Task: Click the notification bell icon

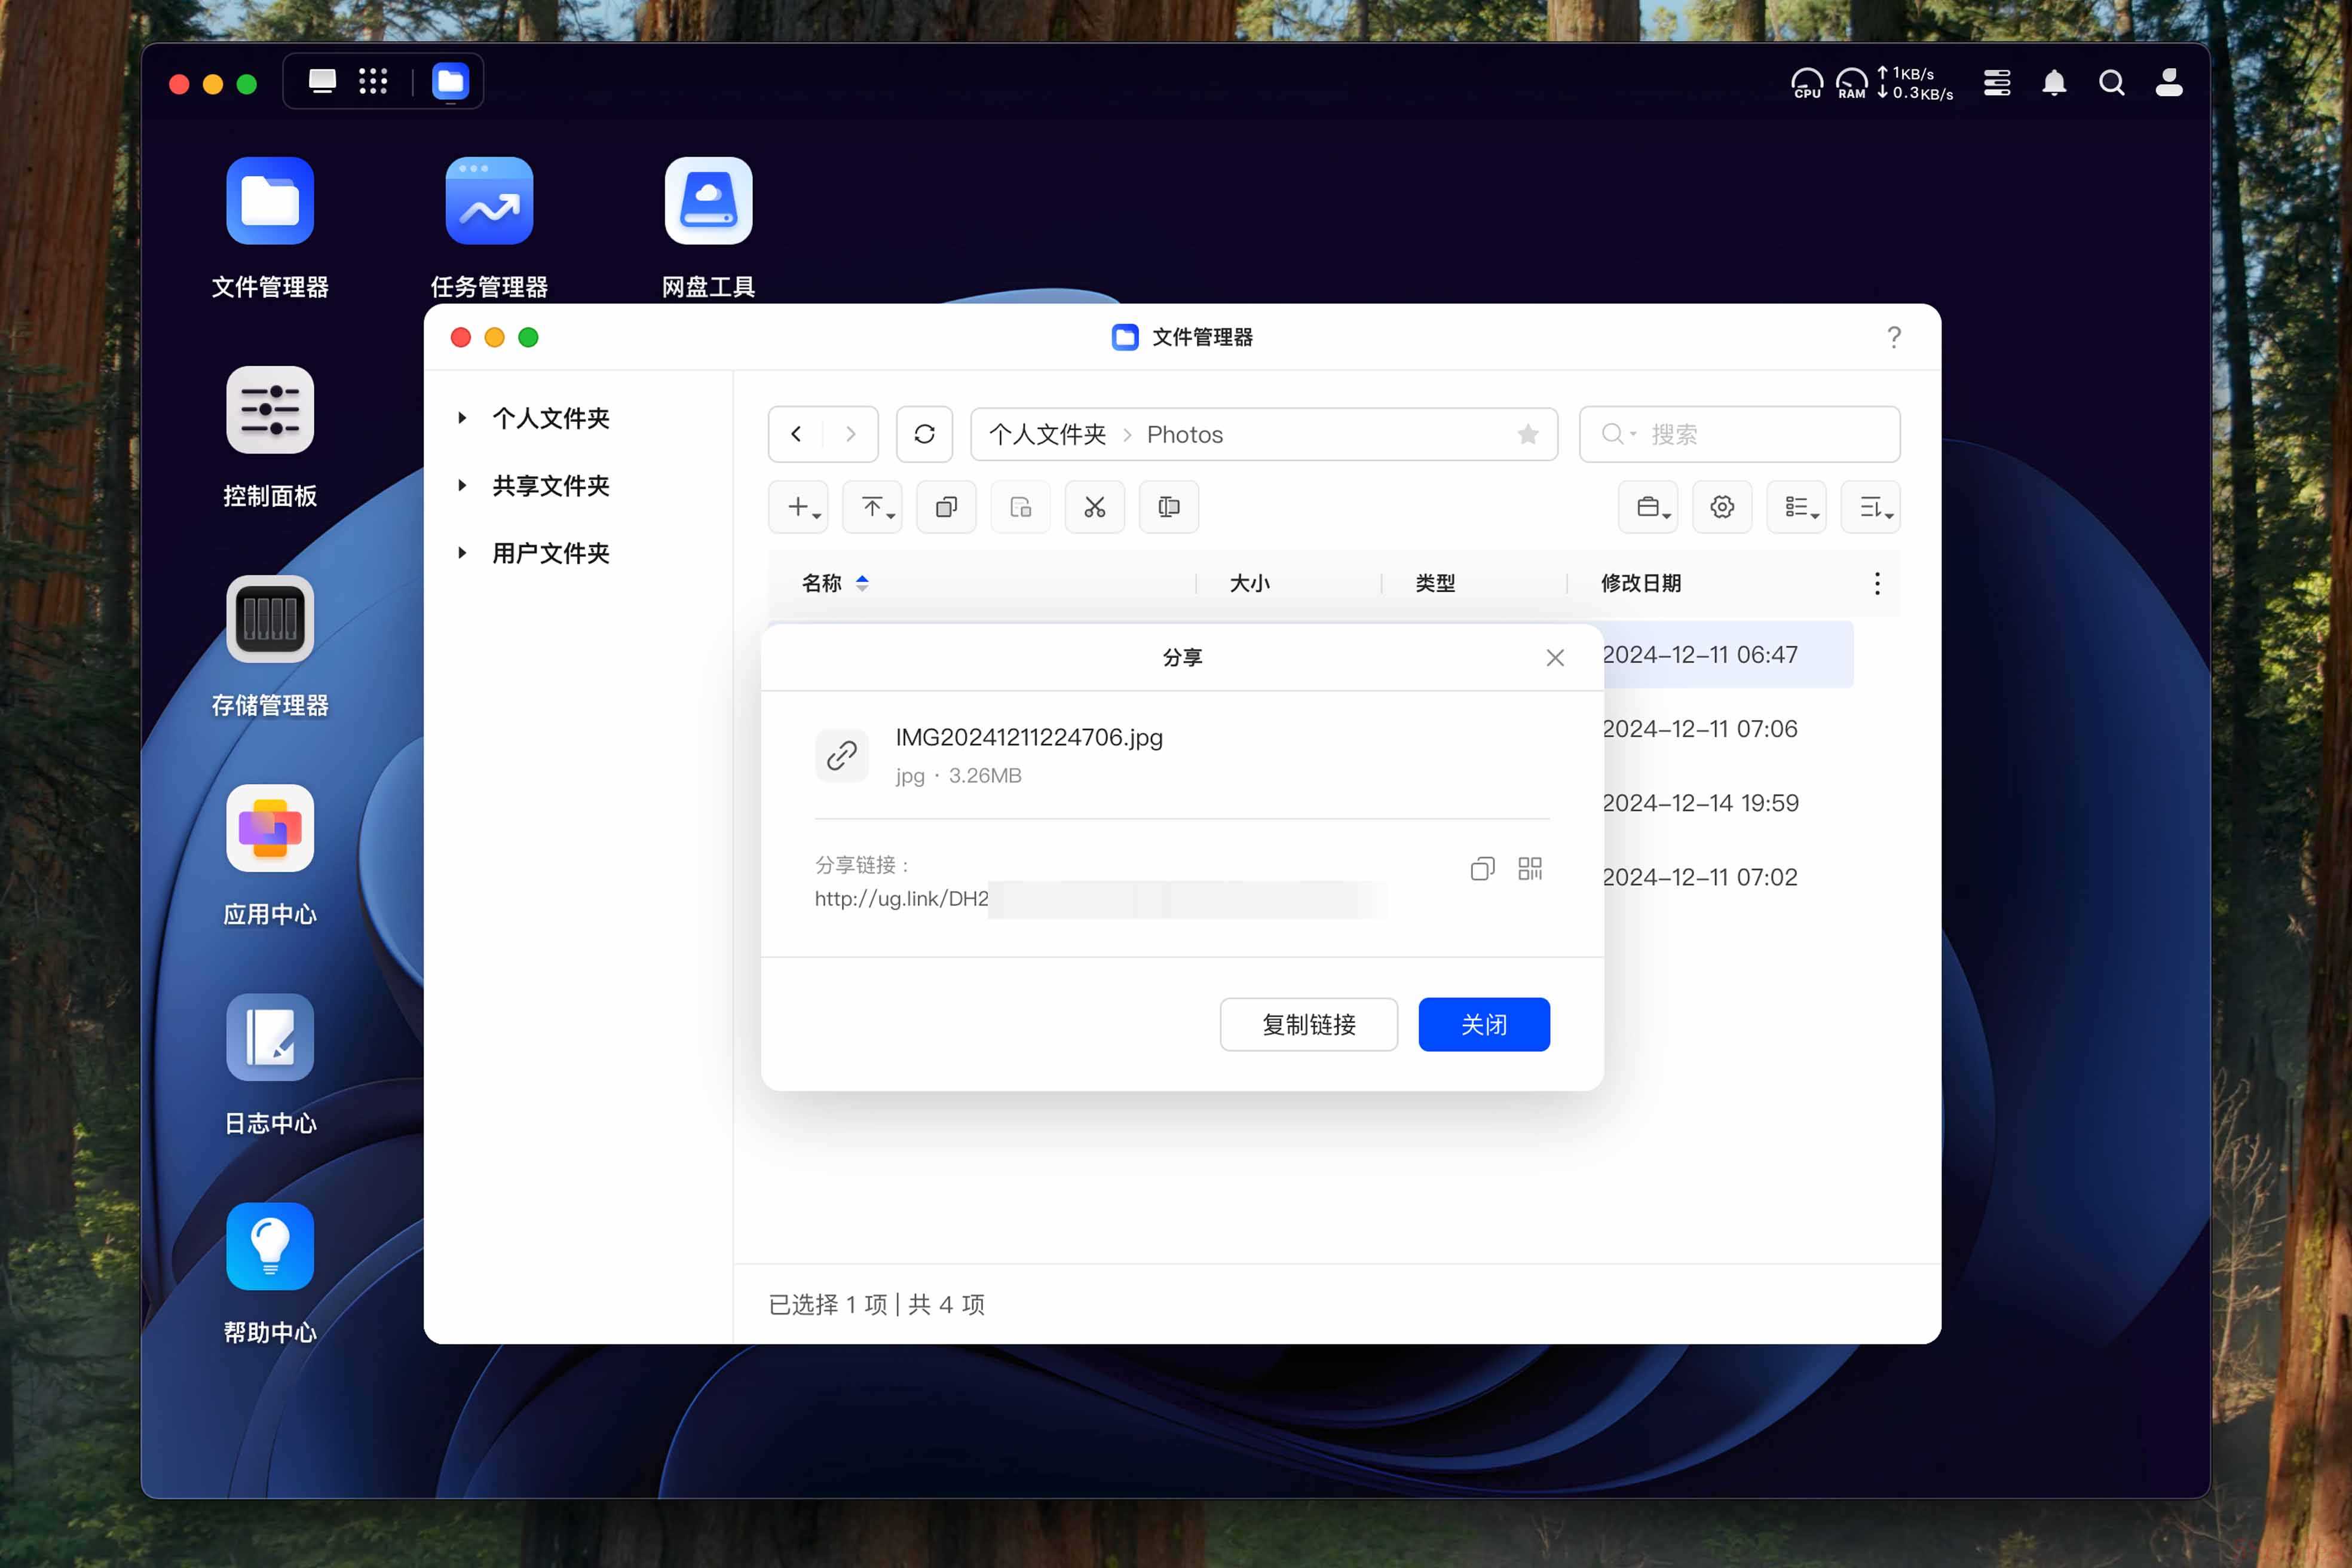Action: pos(2054,82)
